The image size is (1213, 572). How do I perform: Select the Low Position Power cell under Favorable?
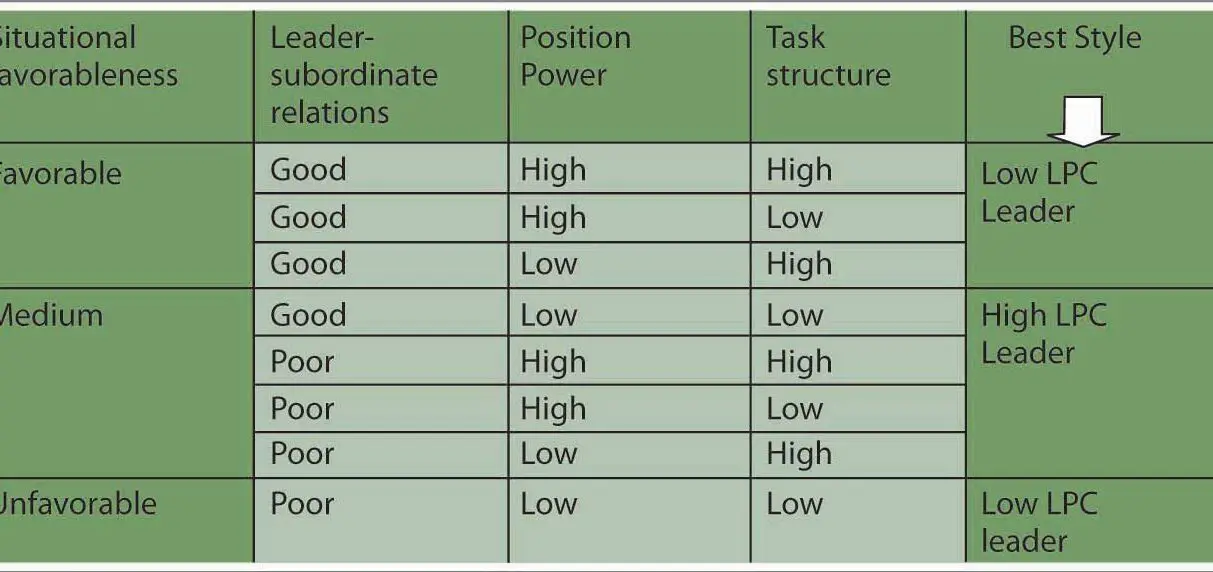[629, 264]
